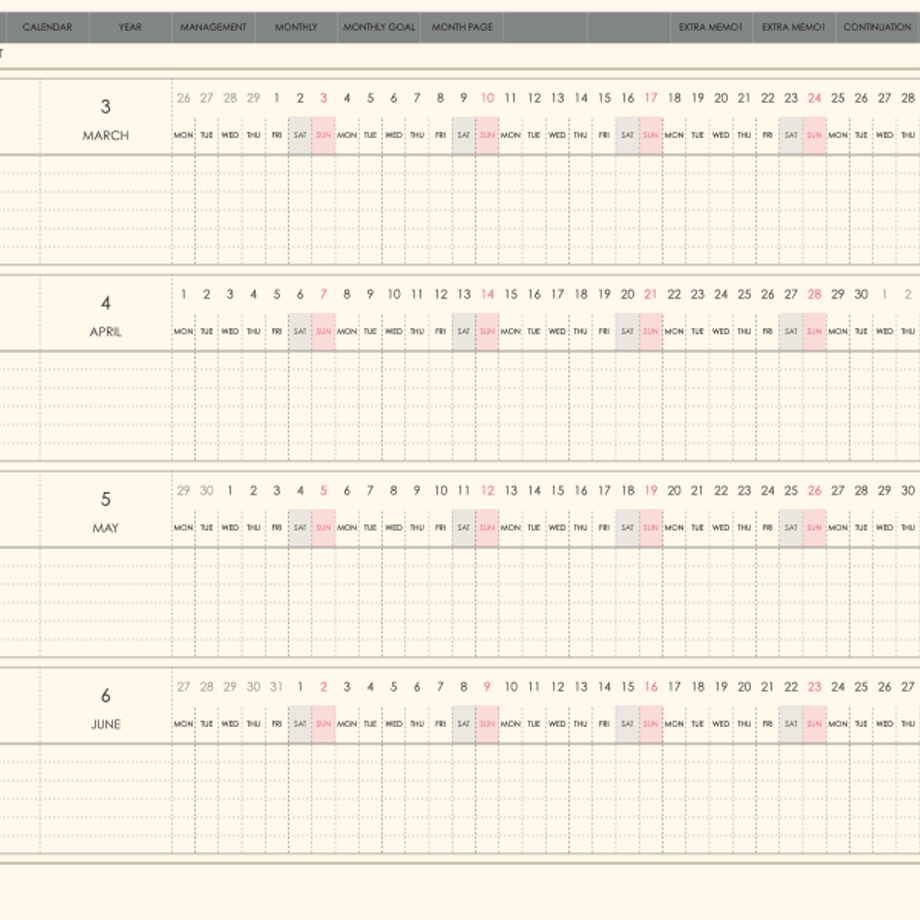Screen dimensions: 920x920
Task: Click date 24 in the March row
Action: pyautogui.click(x=814, y=98)
